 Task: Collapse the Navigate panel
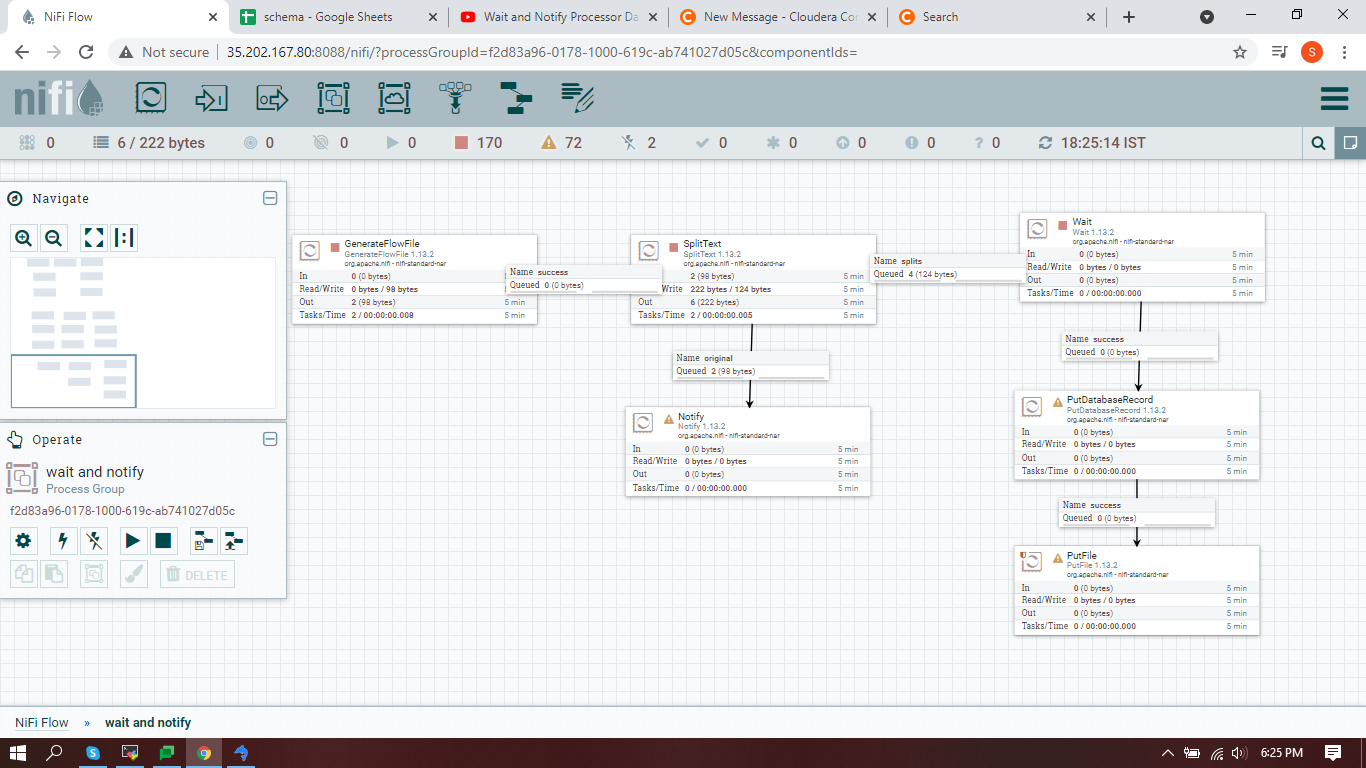(270, 198)
